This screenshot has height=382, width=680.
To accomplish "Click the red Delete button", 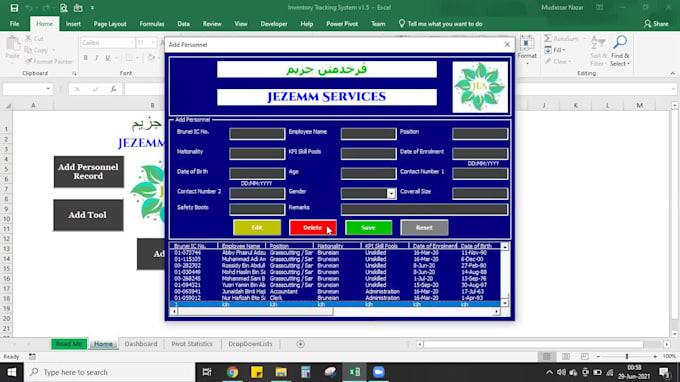I will [x=313, y=228].
